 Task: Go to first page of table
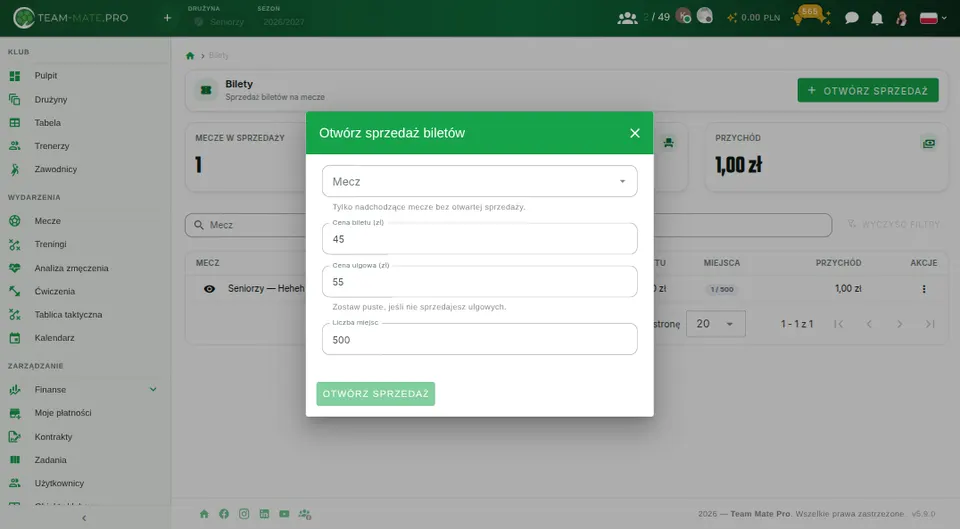[x=838, y=324]
